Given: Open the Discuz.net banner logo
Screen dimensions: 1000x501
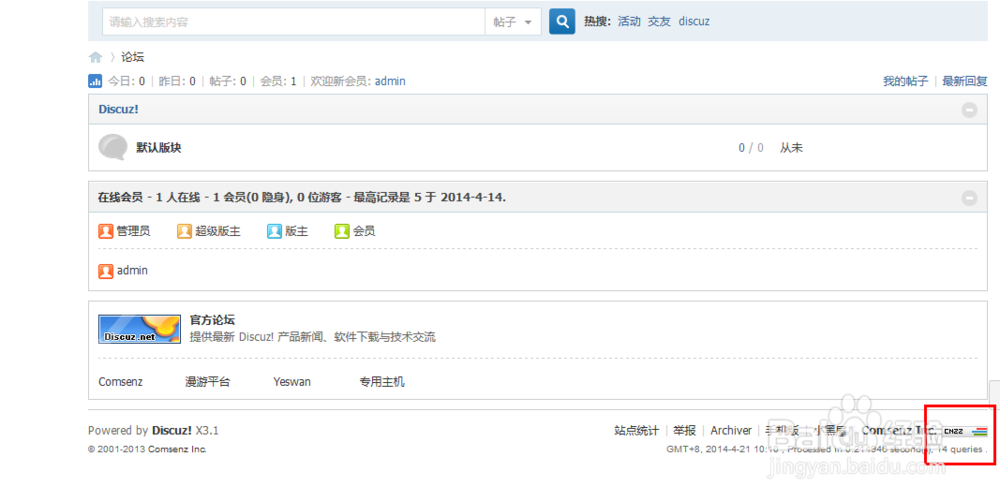Looking at the screenshot, I should click(x=139, y=329).
